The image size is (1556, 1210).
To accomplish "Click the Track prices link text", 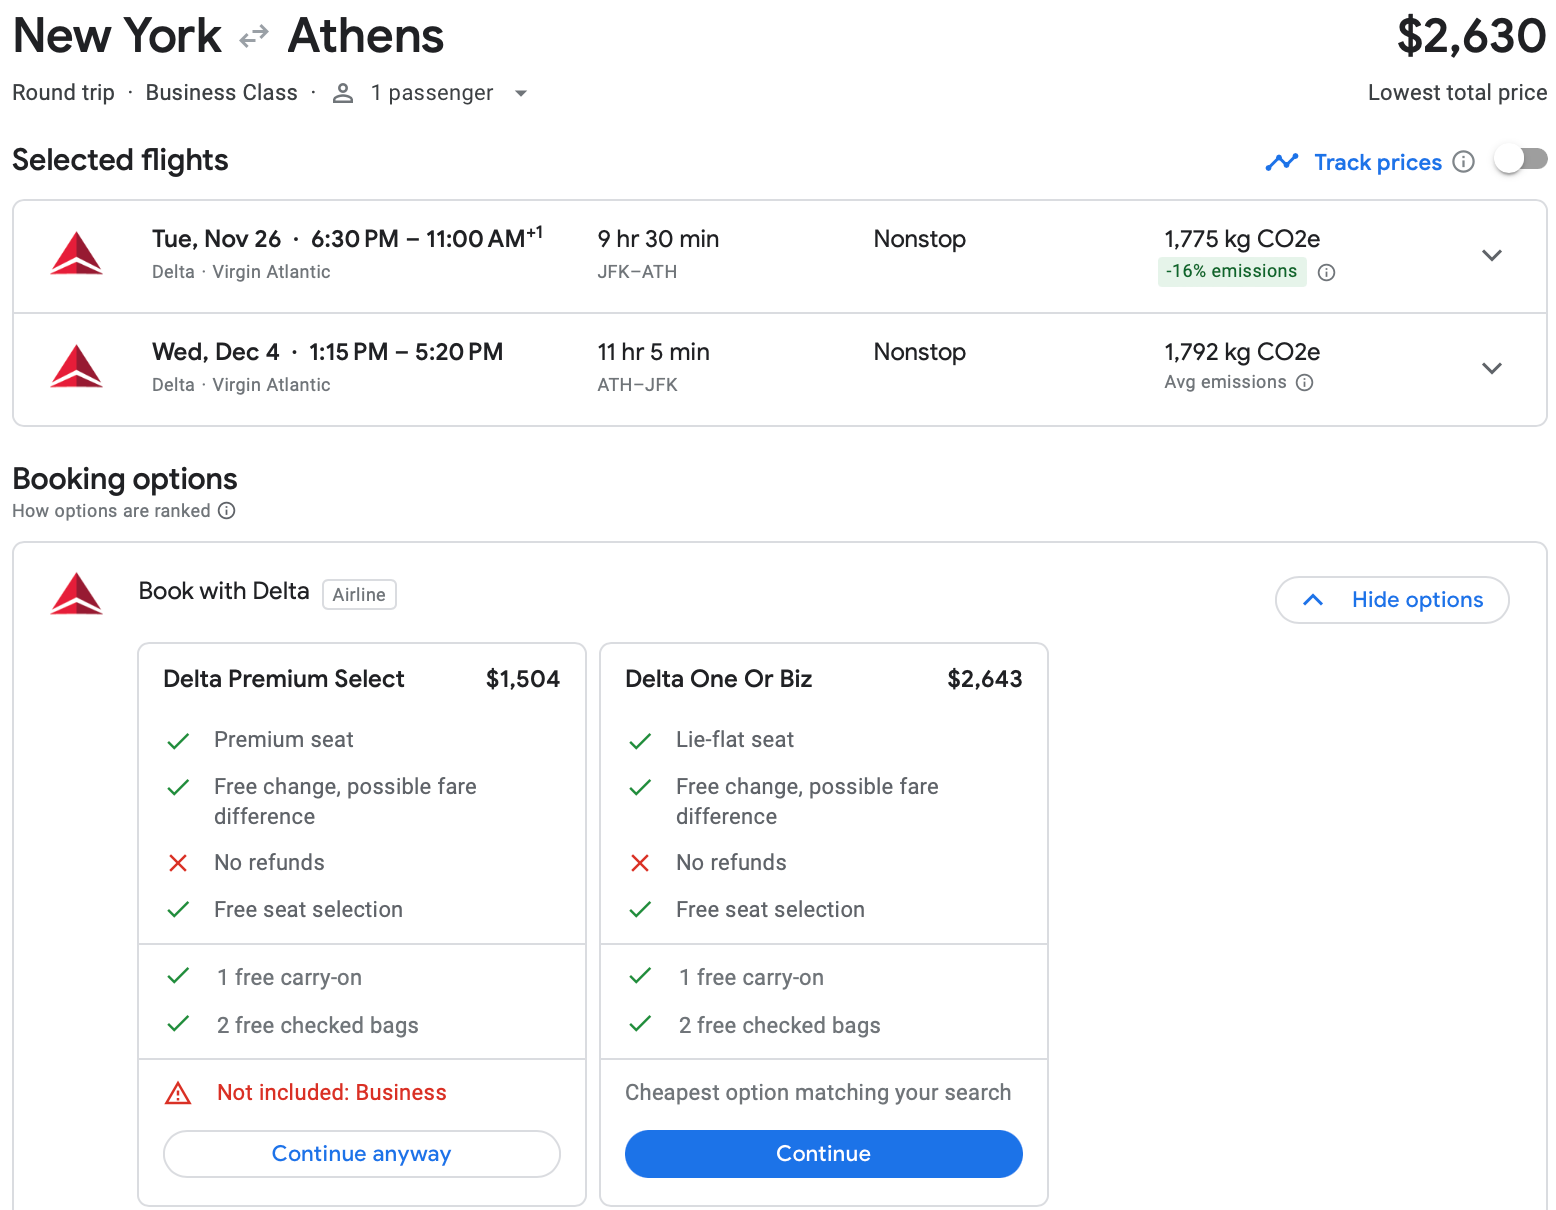I will coord(1378,162).
